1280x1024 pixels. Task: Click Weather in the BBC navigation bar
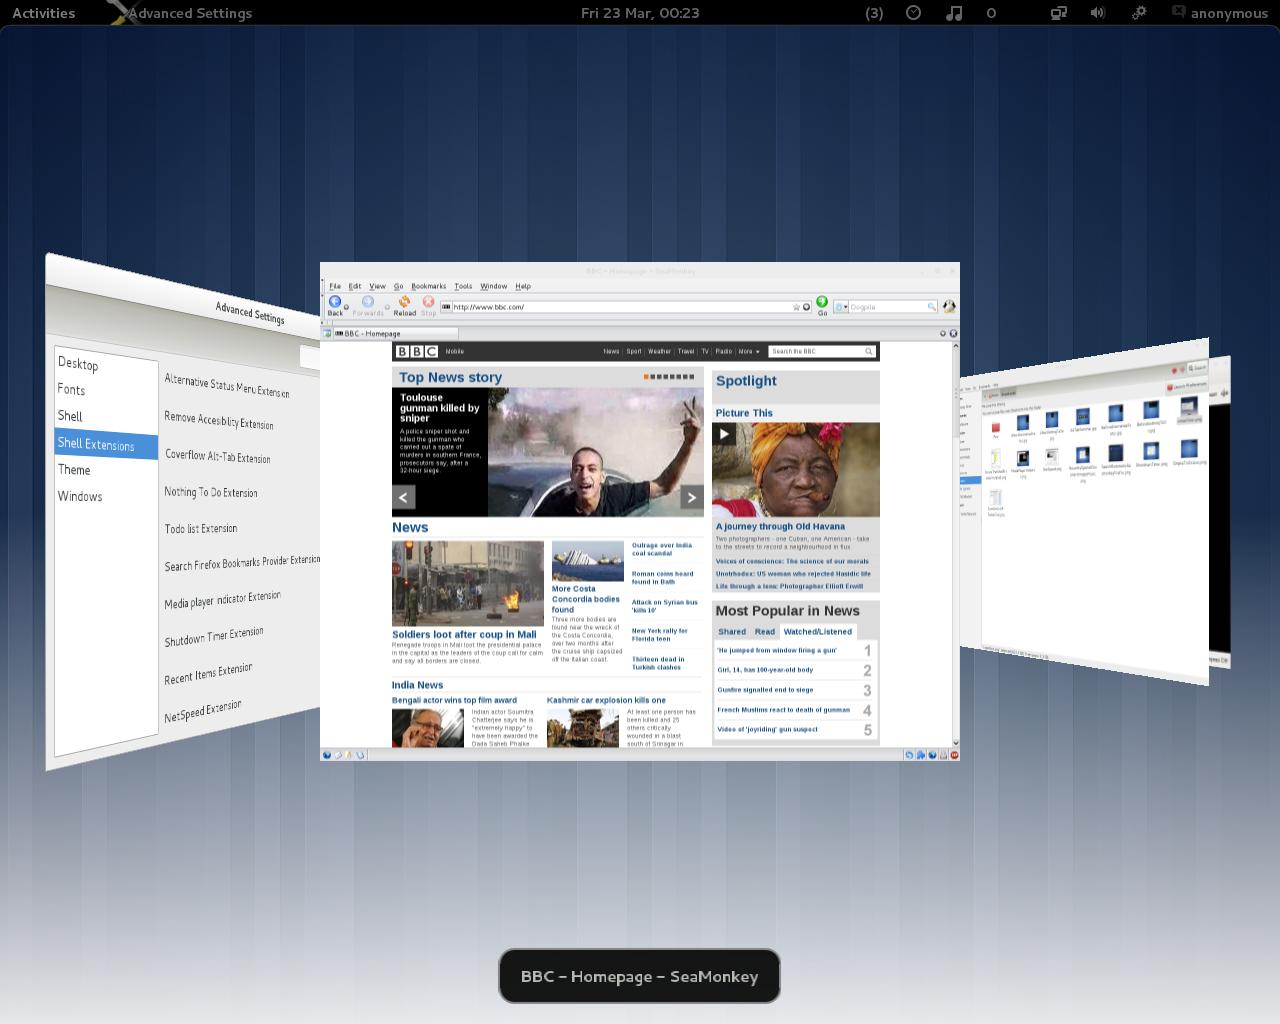click(x=659, y=352)
